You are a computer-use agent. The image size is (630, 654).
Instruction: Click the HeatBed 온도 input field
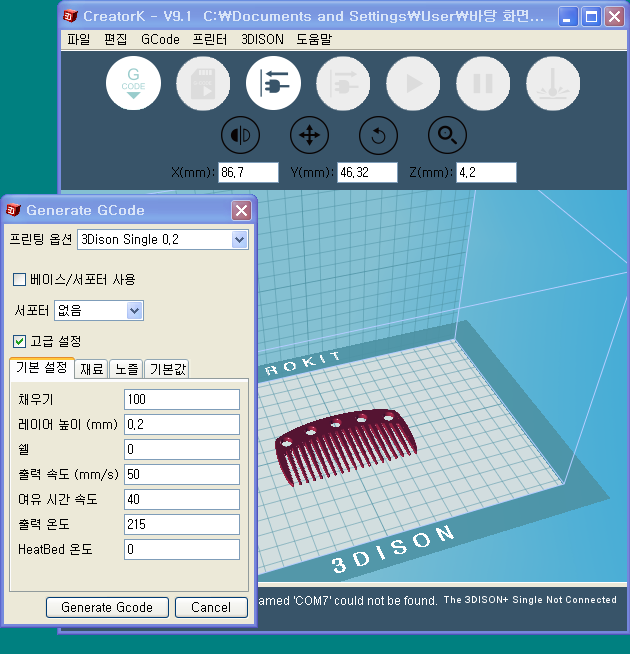tap(182, 549)
